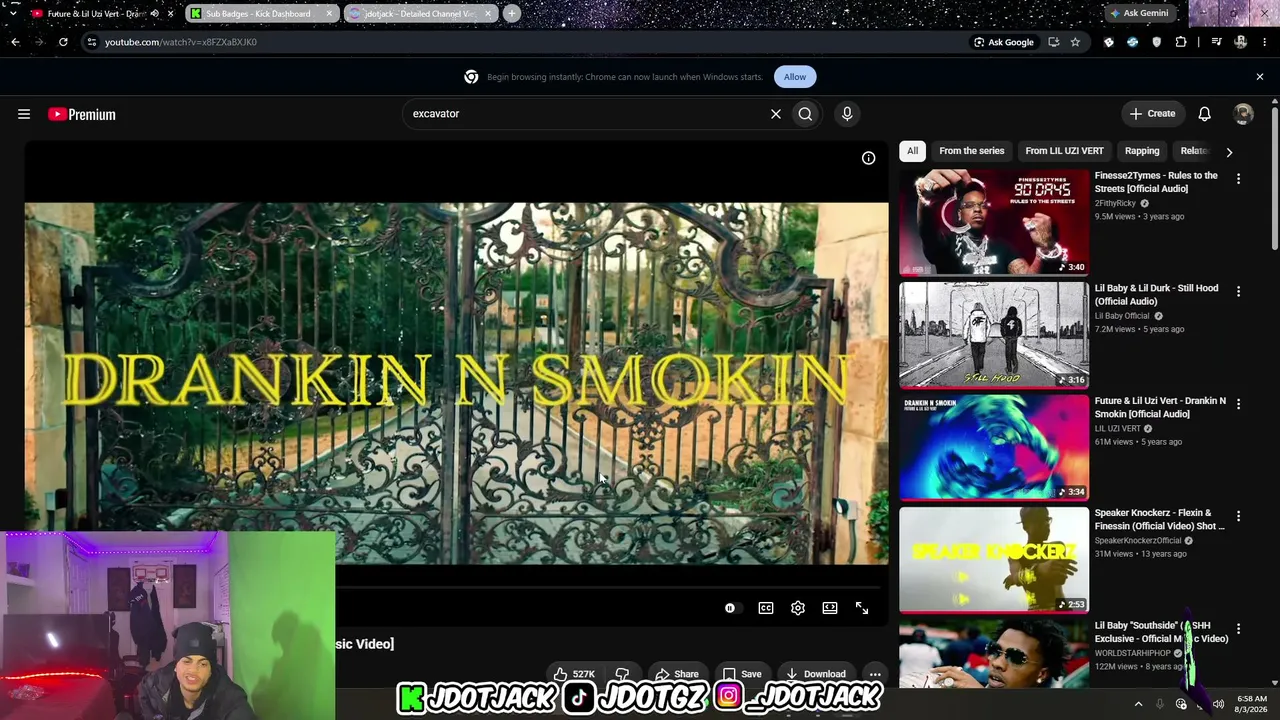Go to YouTube Premium home logo
The image size is (1280, 720).
[x=82, y=114]
